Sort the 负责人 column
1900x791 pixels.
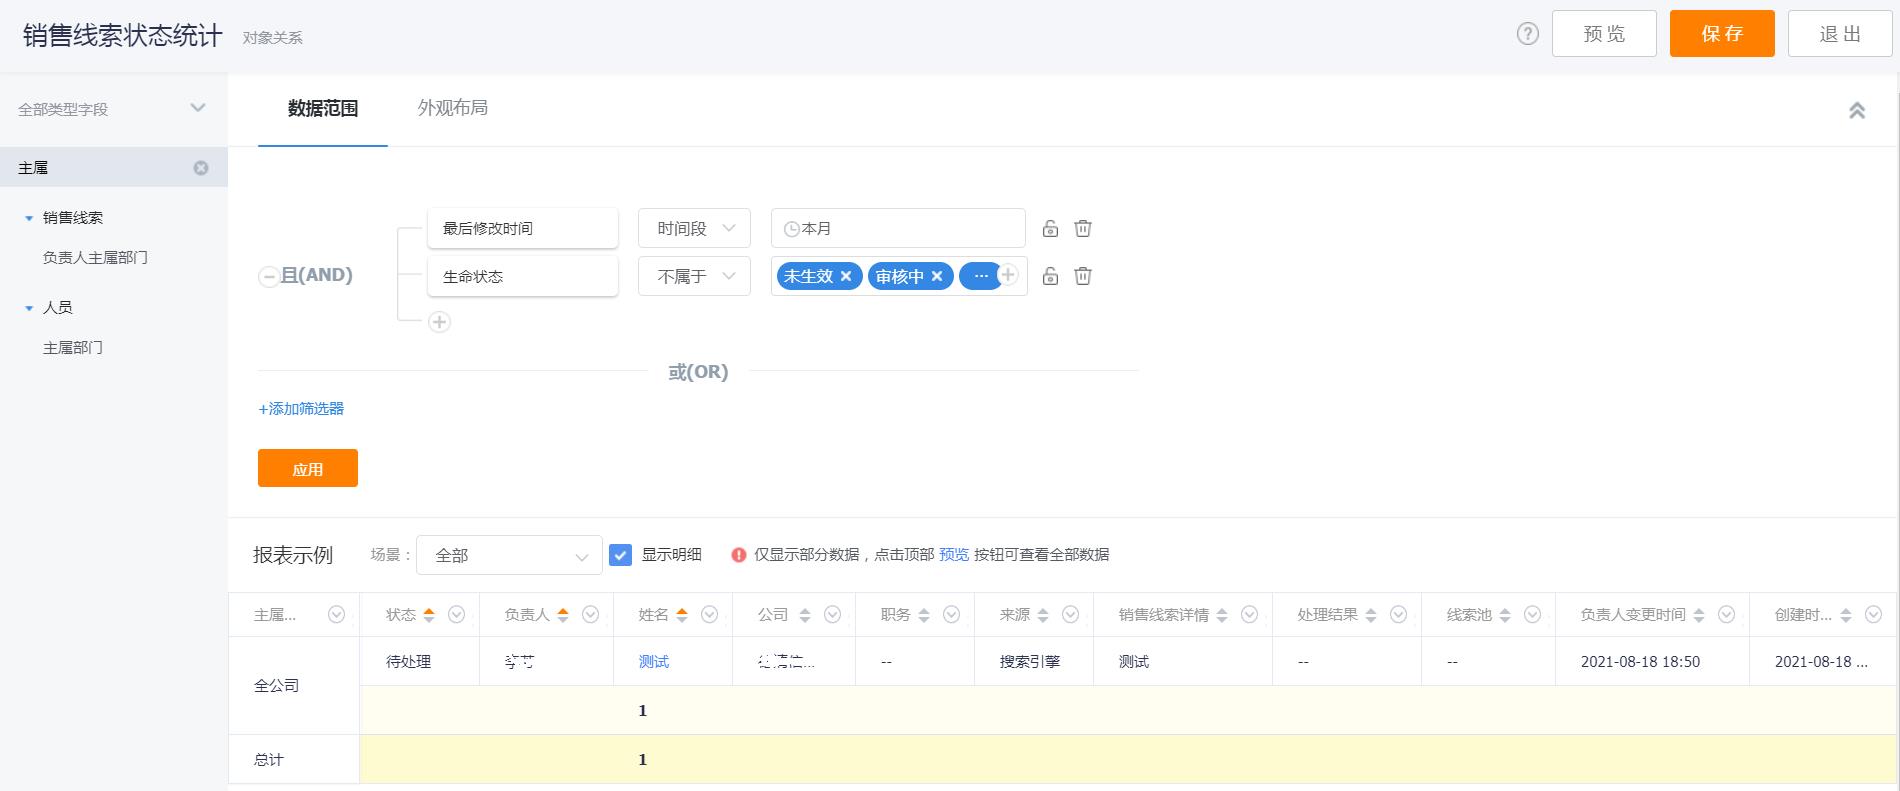(x=563, y=615)
